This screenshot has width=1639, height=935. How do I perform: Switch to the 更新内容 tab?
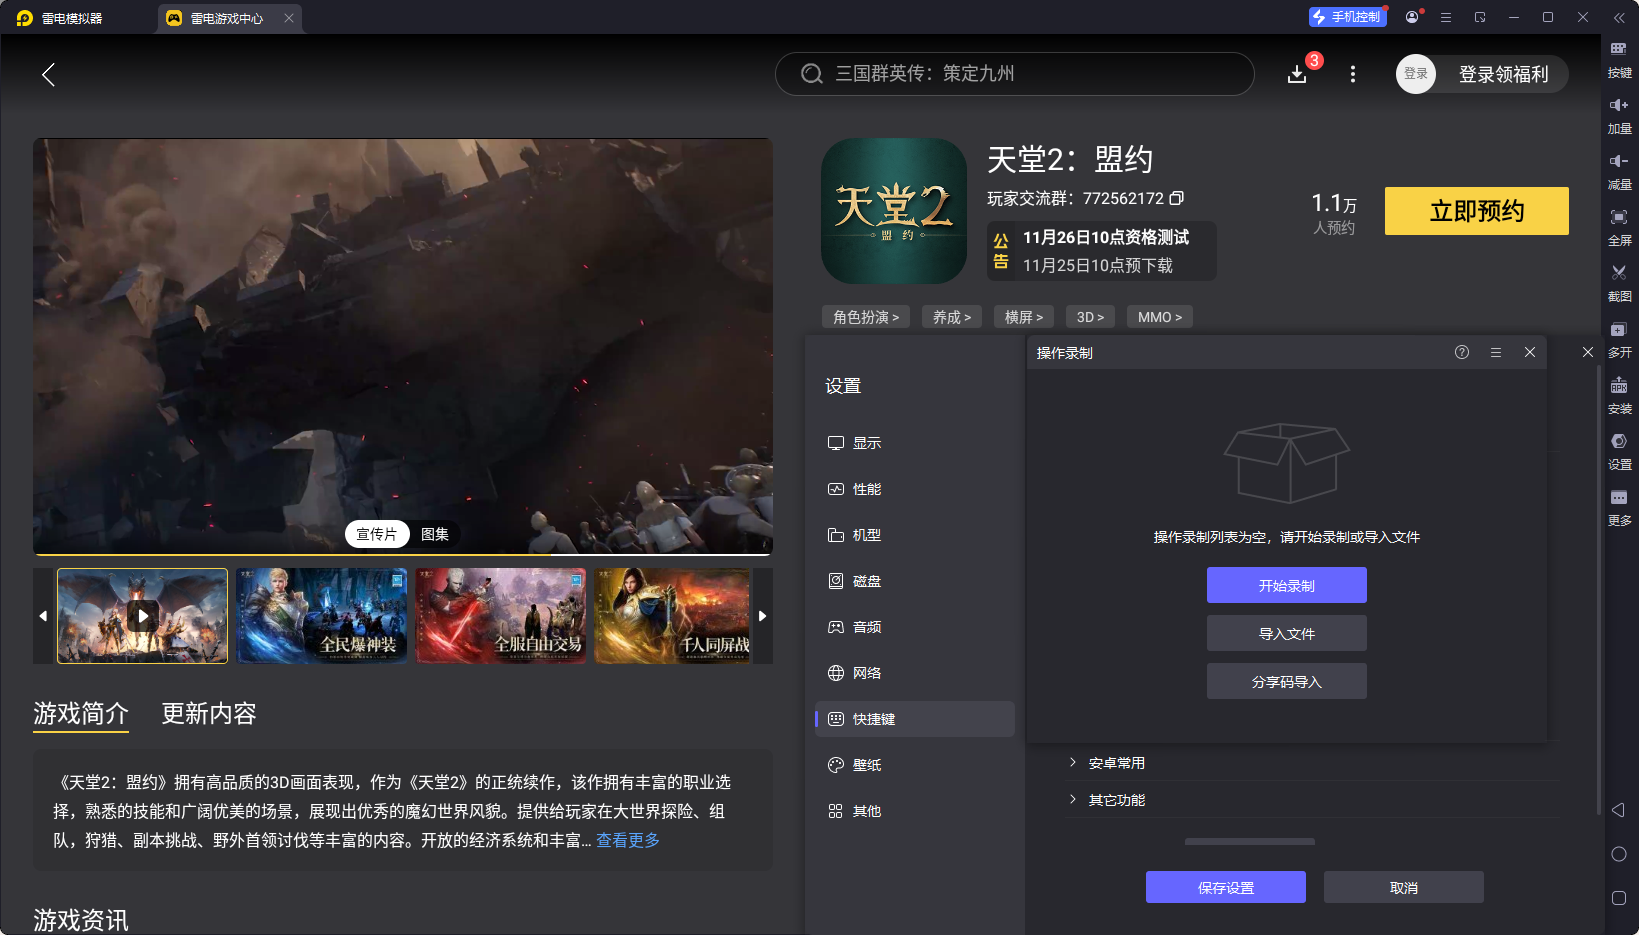point(208,714)
